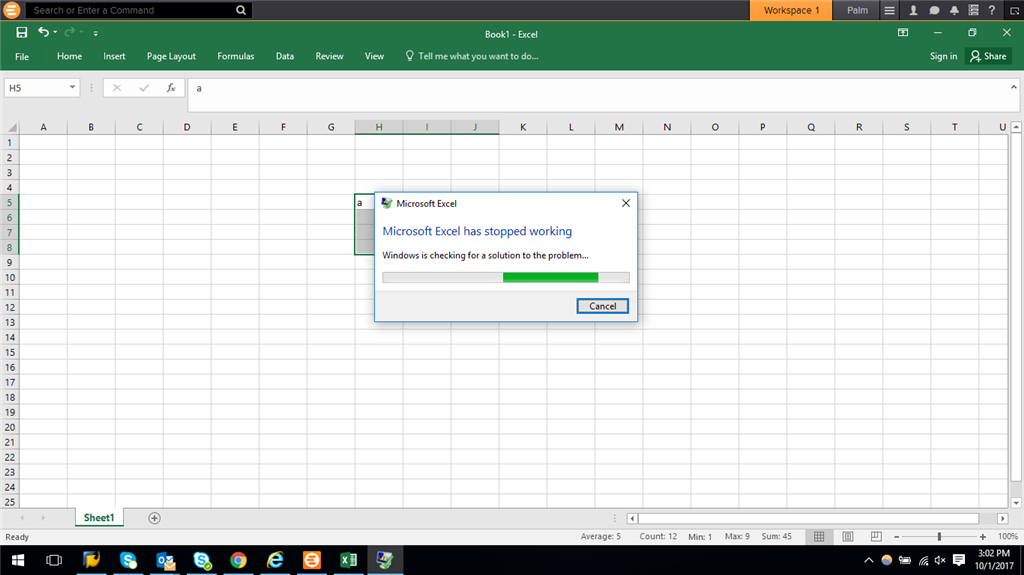Click into the formula bar
This screenshot has height=575, width=1024.
tap(598, 95)
